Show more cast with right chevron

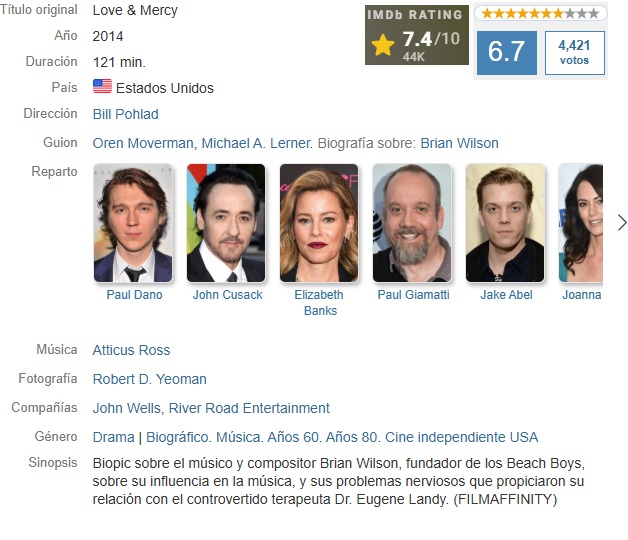(622, 223)
